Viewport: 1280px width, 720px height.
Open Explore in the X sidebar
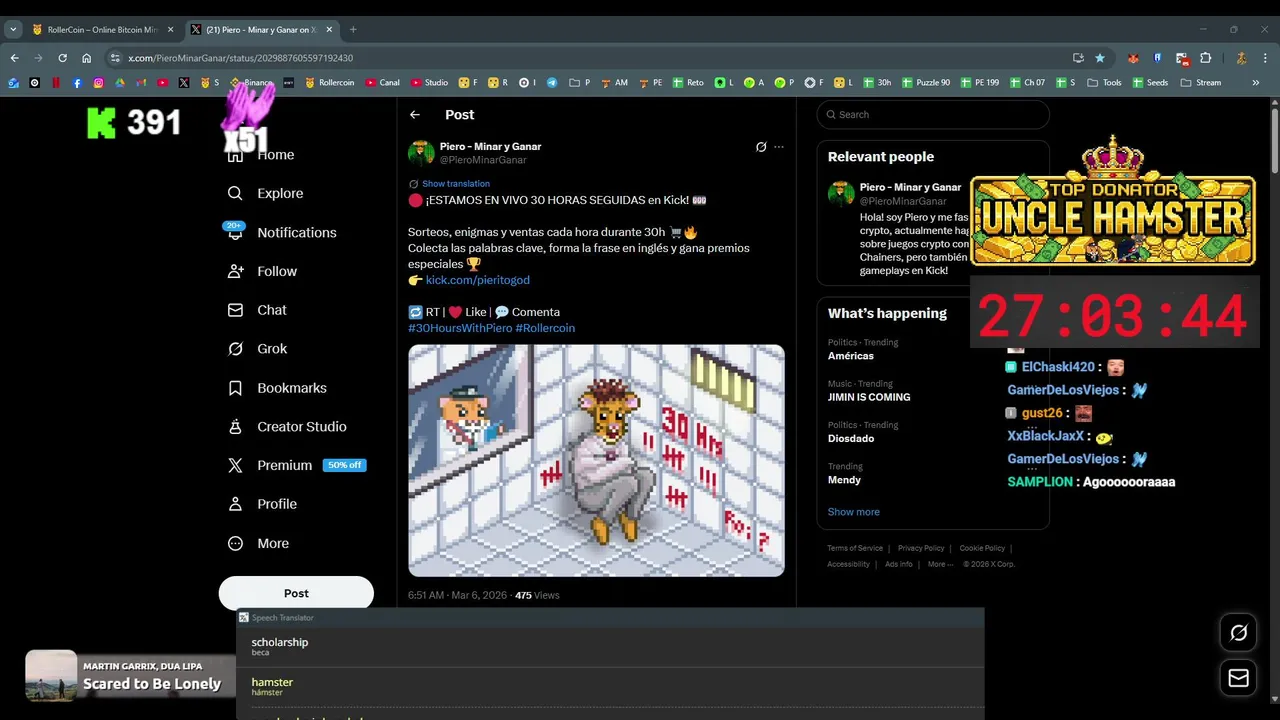(x=265, y=193)
